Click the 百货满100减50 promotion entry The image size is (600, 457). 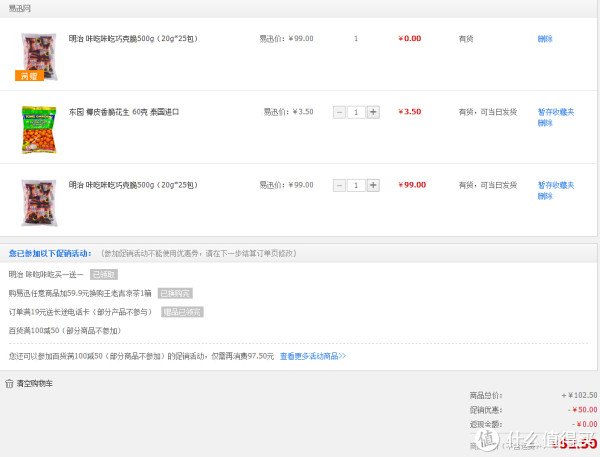click(65, 330)
